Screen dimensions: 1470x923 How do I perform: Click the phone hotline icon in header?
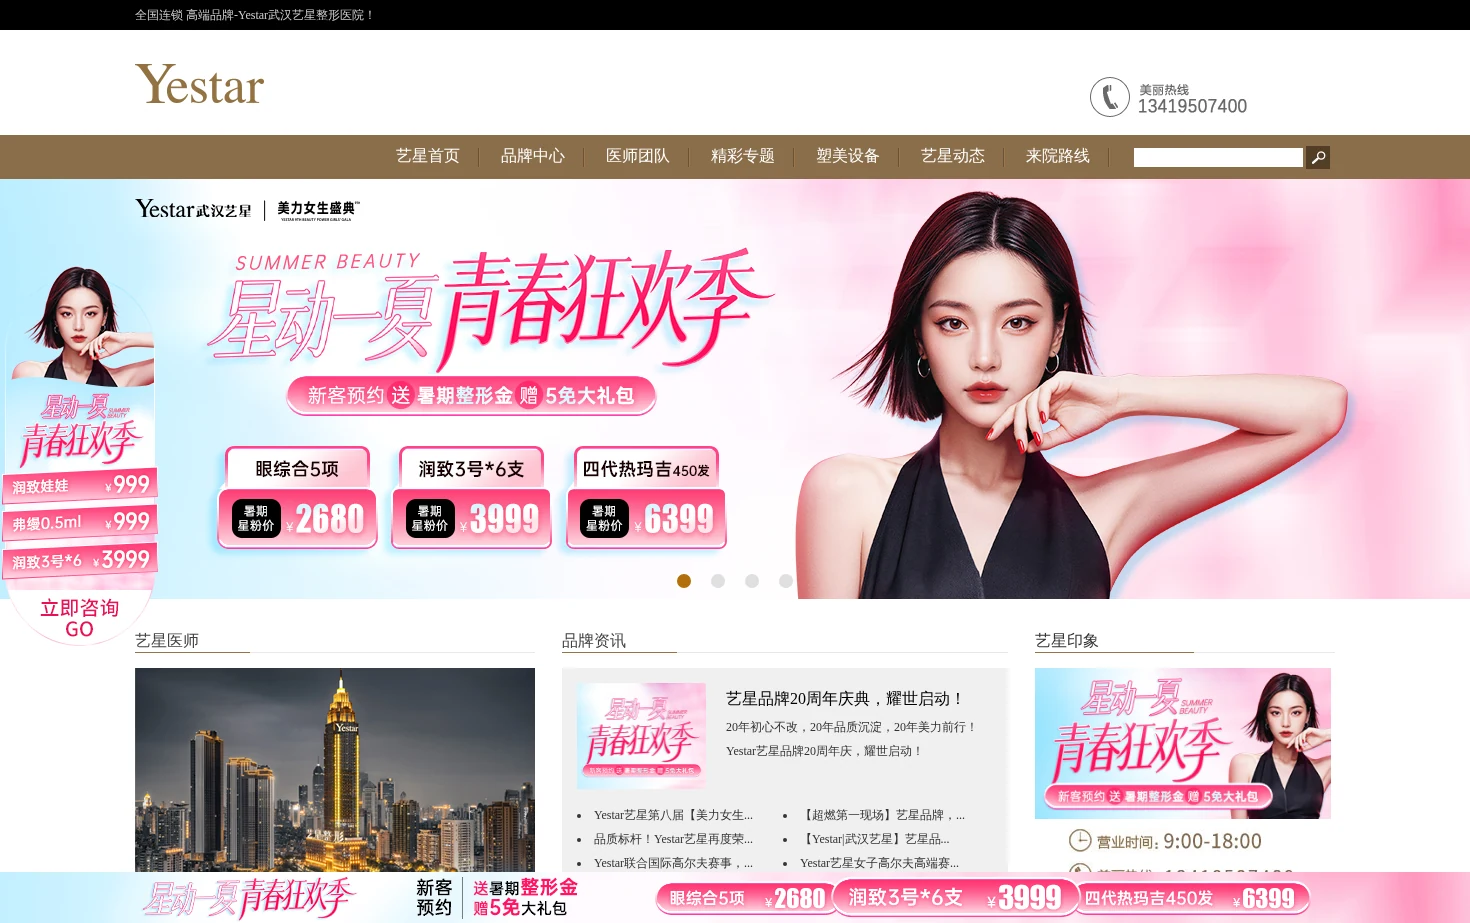pos(1110,97)
